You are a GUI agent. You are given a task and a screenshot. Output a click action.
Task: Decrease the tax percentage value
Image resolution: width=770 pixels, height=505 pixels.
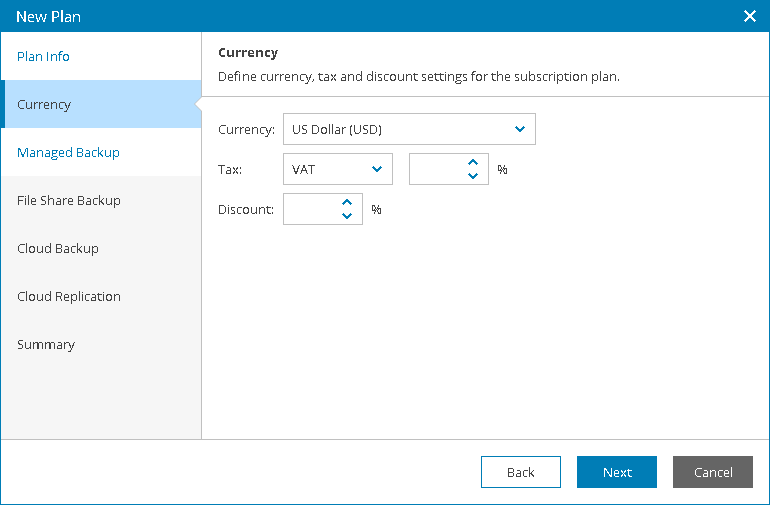tap(473, 176)
